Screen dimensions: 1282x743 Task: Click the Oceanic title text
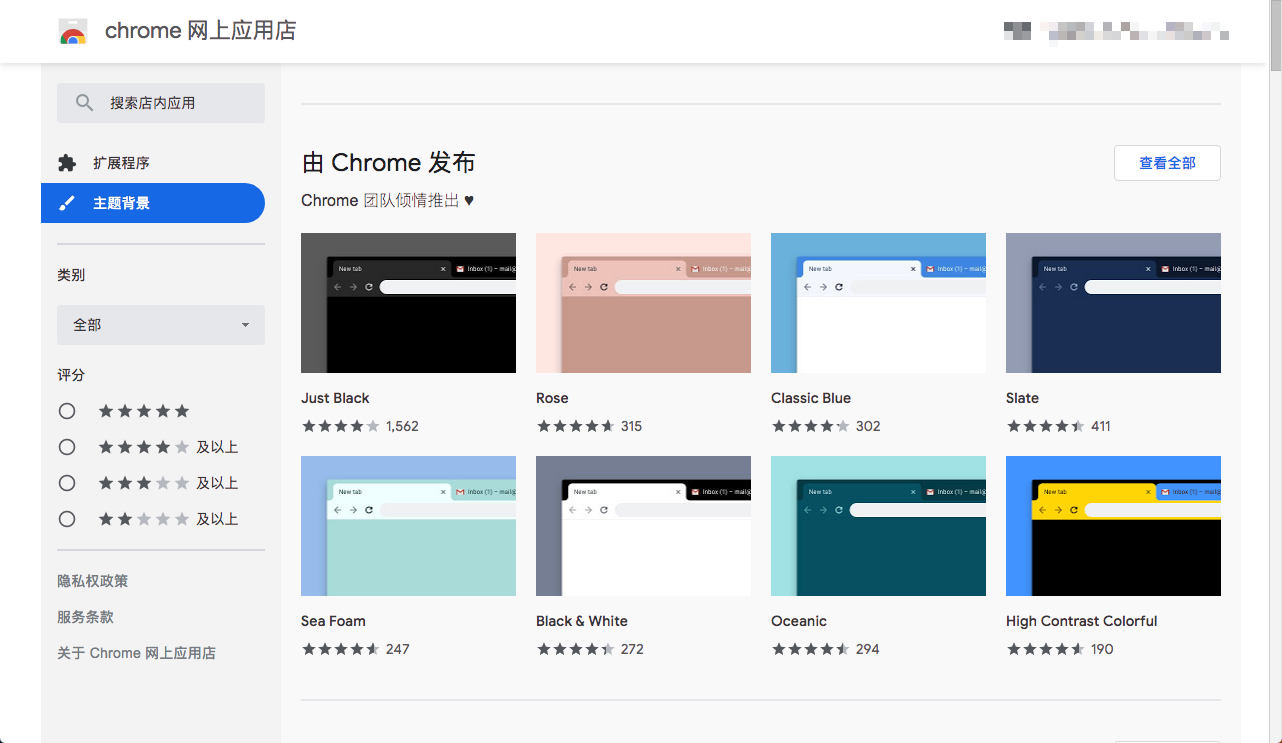pos(799,621)
